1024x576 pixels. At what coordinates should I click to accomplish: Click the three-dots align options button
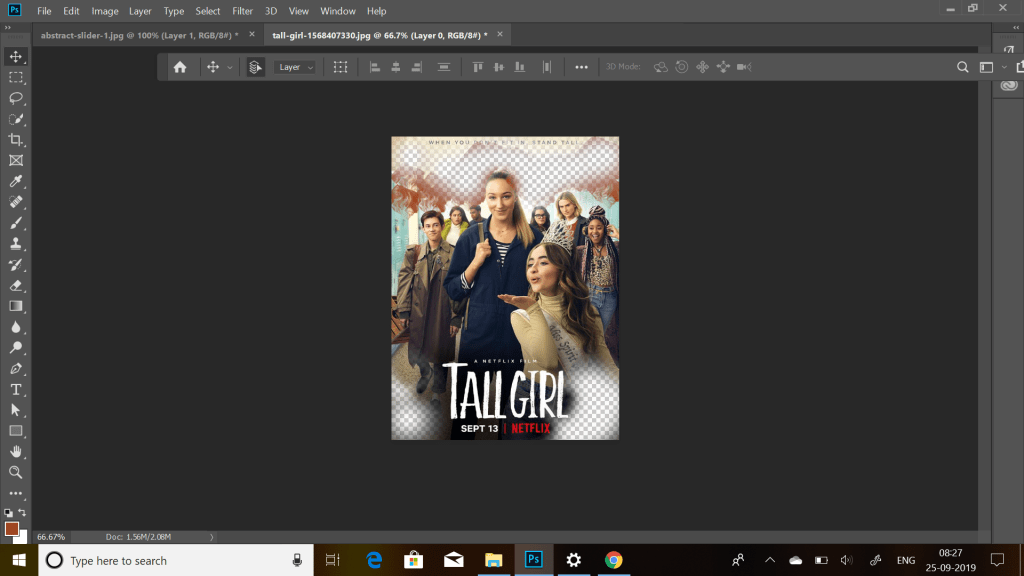tap(581, 67)
